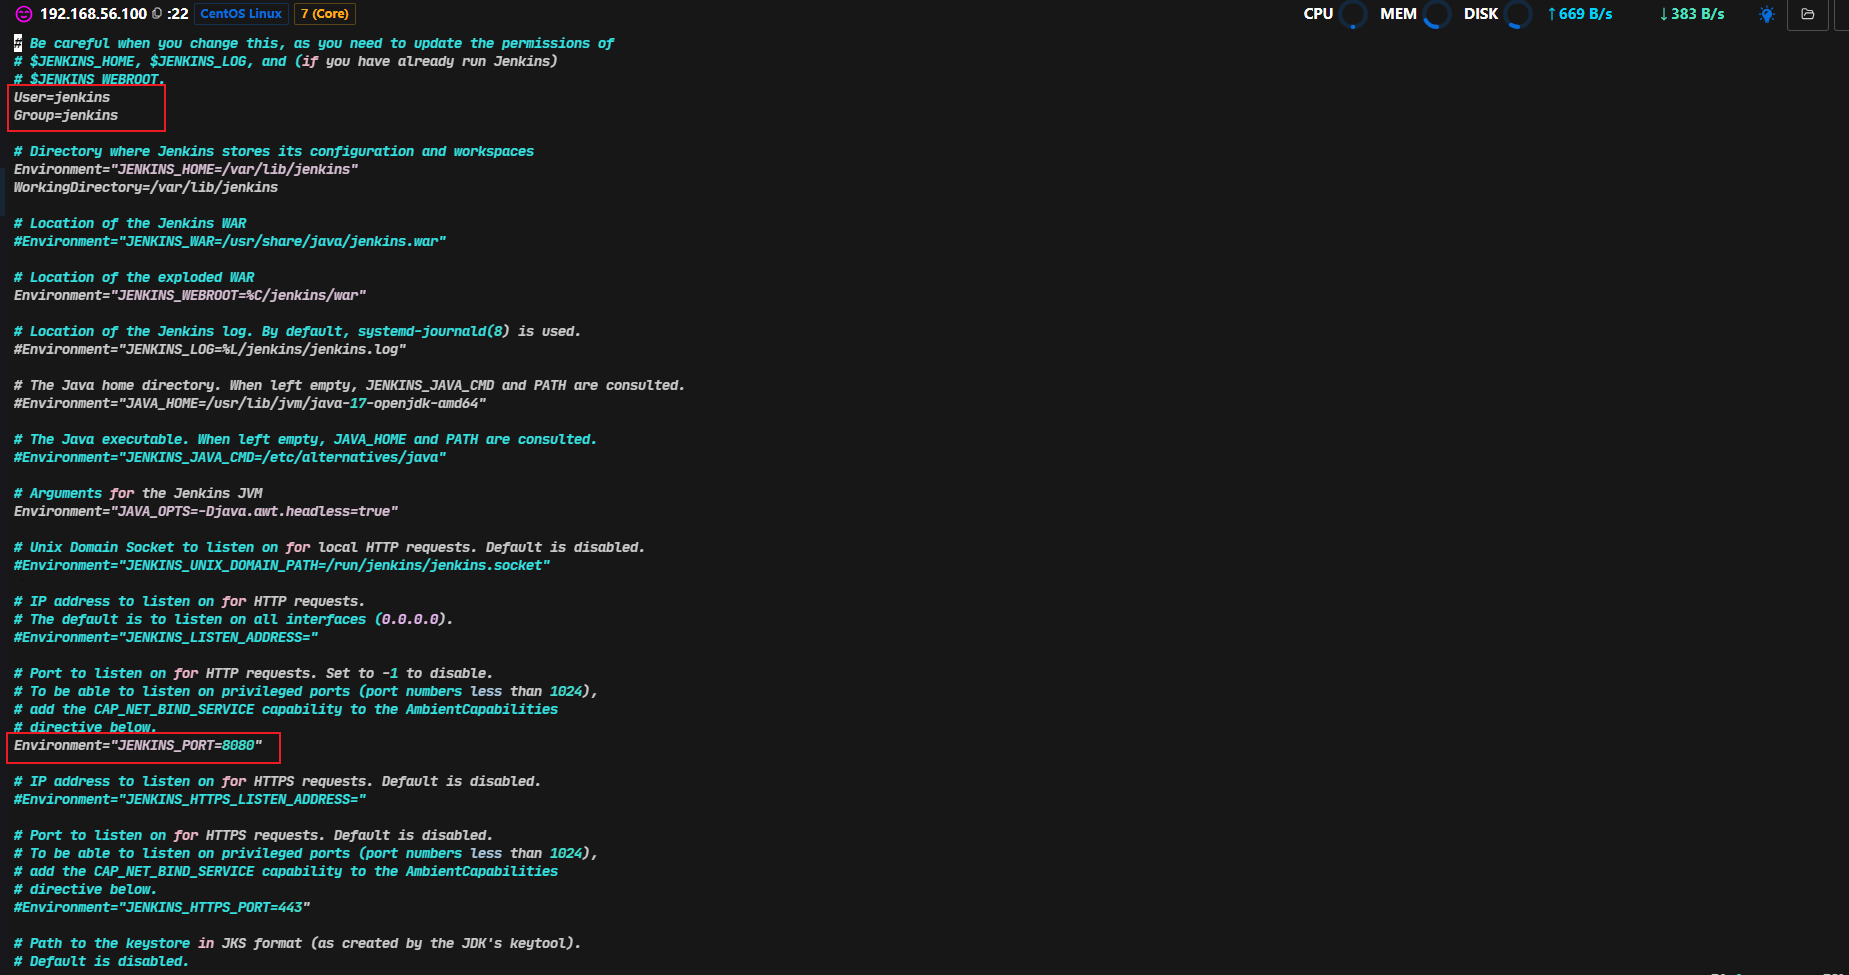Screen dimensions: 1849x975
Task: Click the CPU usage gauge
Action: click(1353, 14)
